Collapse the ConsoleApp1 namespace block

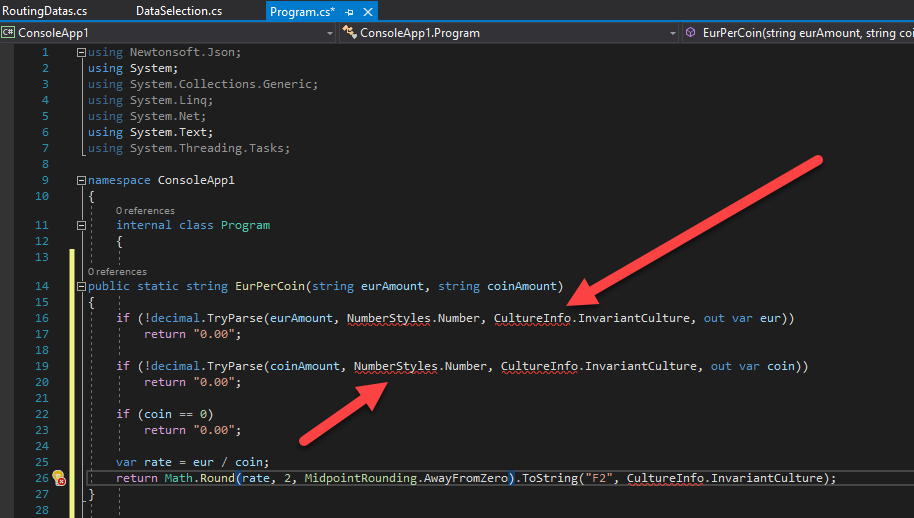[81, 180]
